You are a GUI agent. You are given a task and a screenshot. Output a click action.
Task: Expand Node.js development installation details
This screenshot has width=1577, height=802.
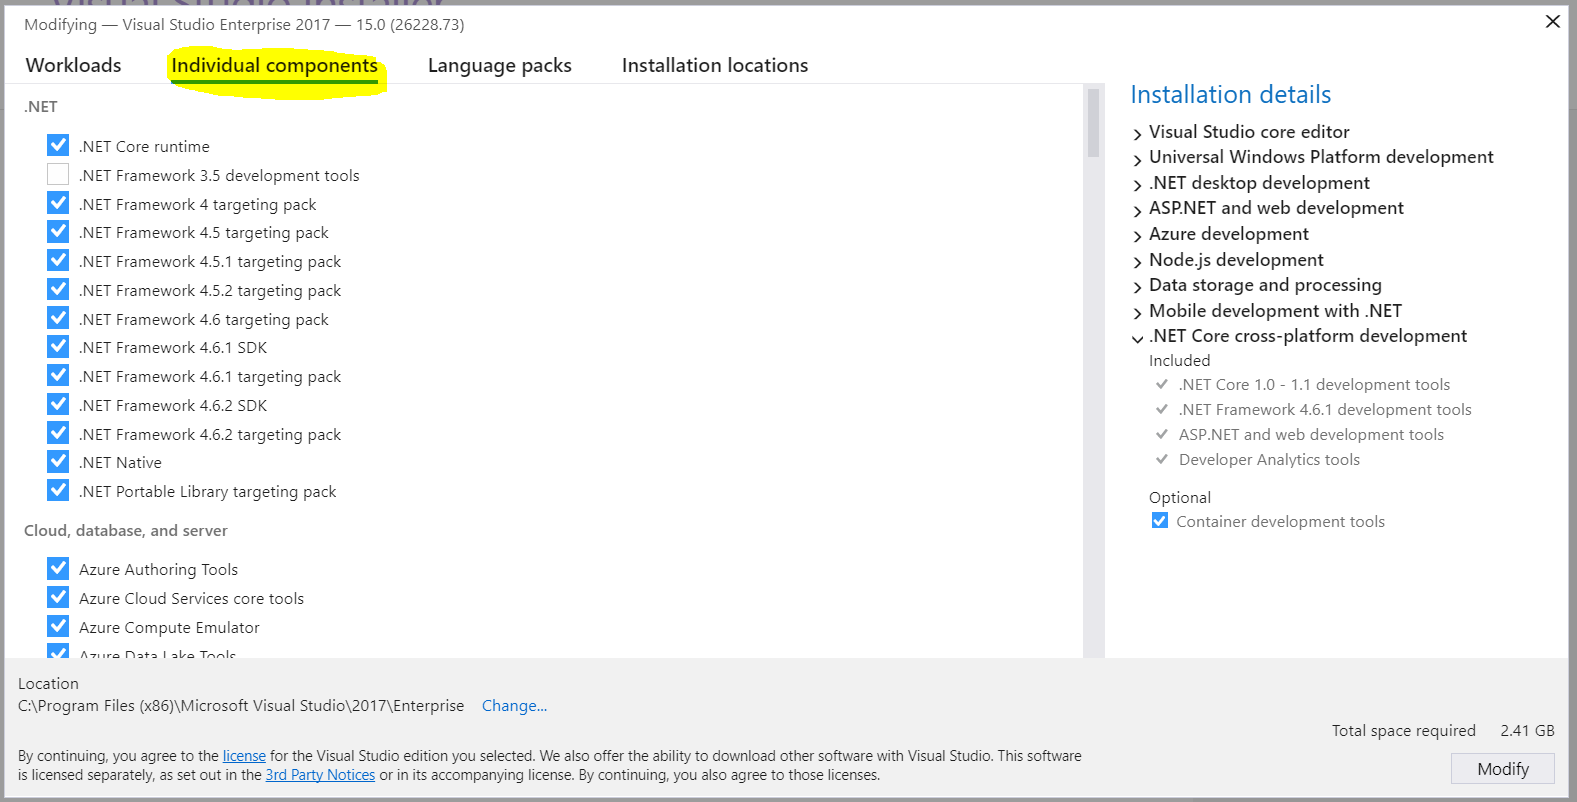point(1137,260)
